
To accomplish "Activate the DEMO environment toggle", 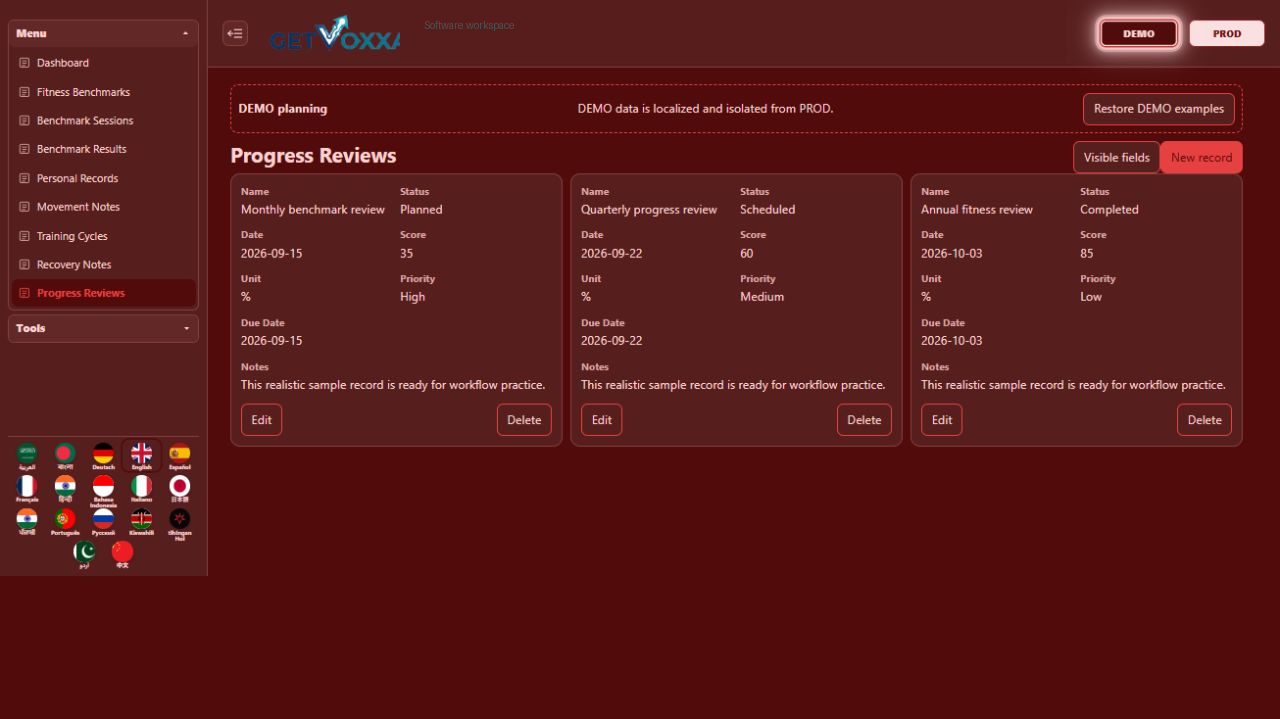I will click(x=1139, y=33).
